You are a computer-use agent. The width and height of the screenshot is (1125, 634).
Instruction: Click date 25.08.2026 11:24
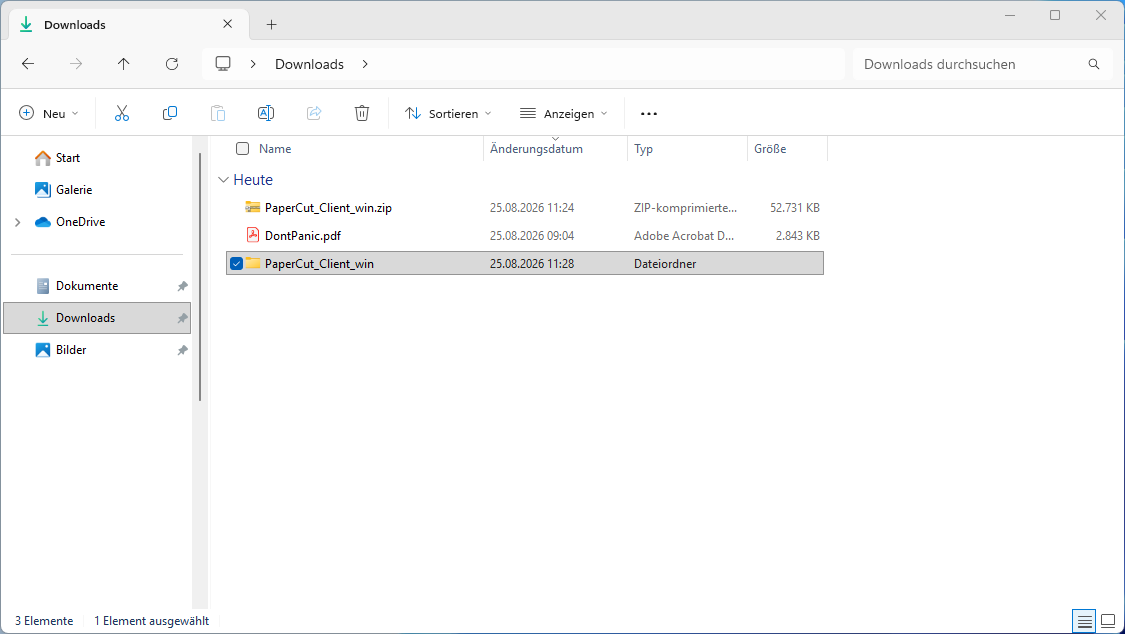[x=532, y=207]
